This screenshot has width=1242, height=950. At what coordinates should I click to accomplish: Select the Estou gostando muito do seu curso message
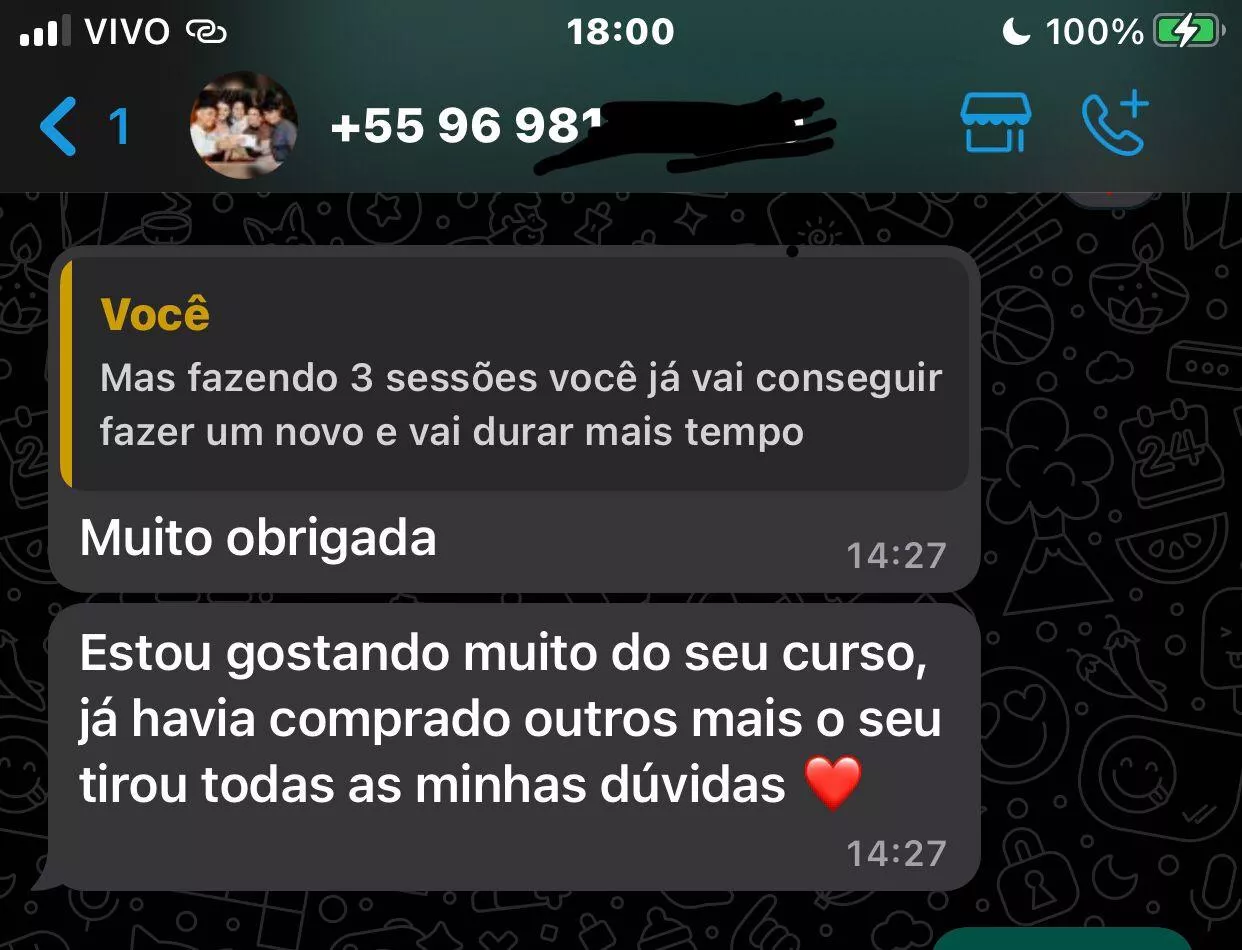[510, 721]
